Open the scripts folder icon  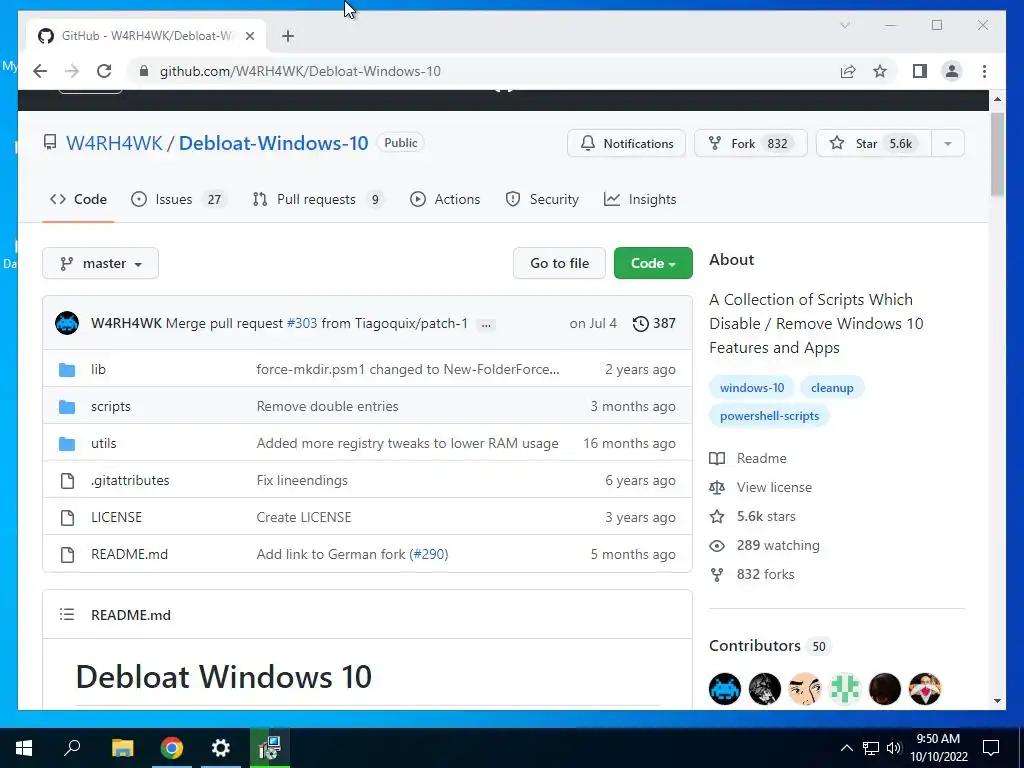coord(67,407)
